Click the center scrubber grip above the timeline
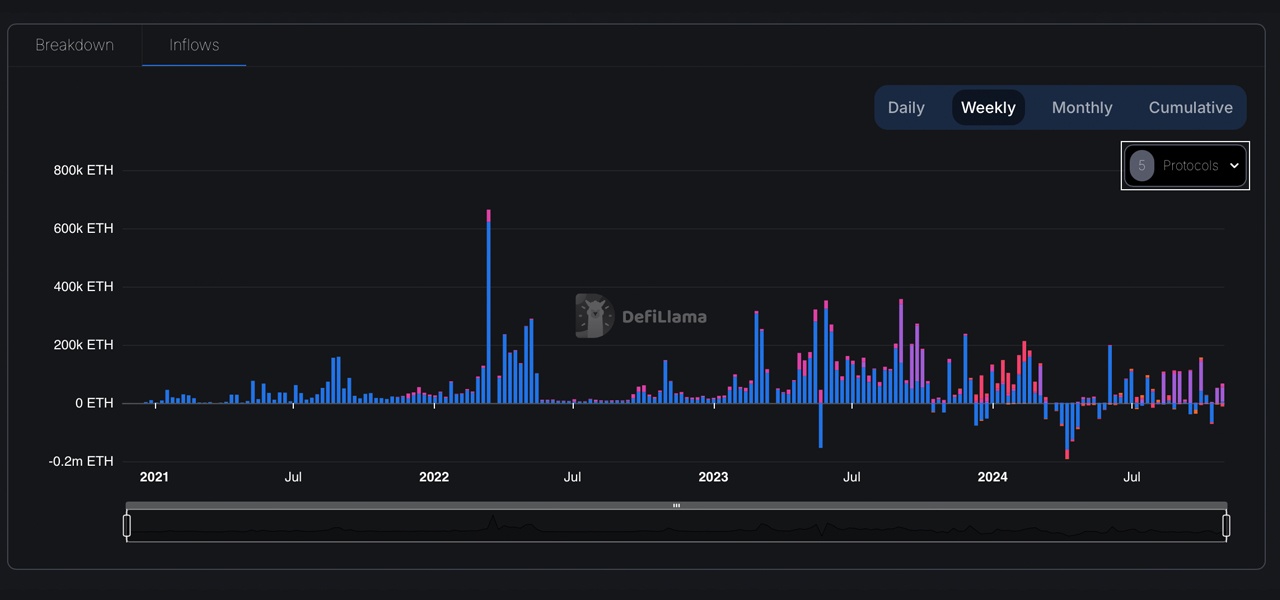This screenshot has height=600, width=1280. 676,506
